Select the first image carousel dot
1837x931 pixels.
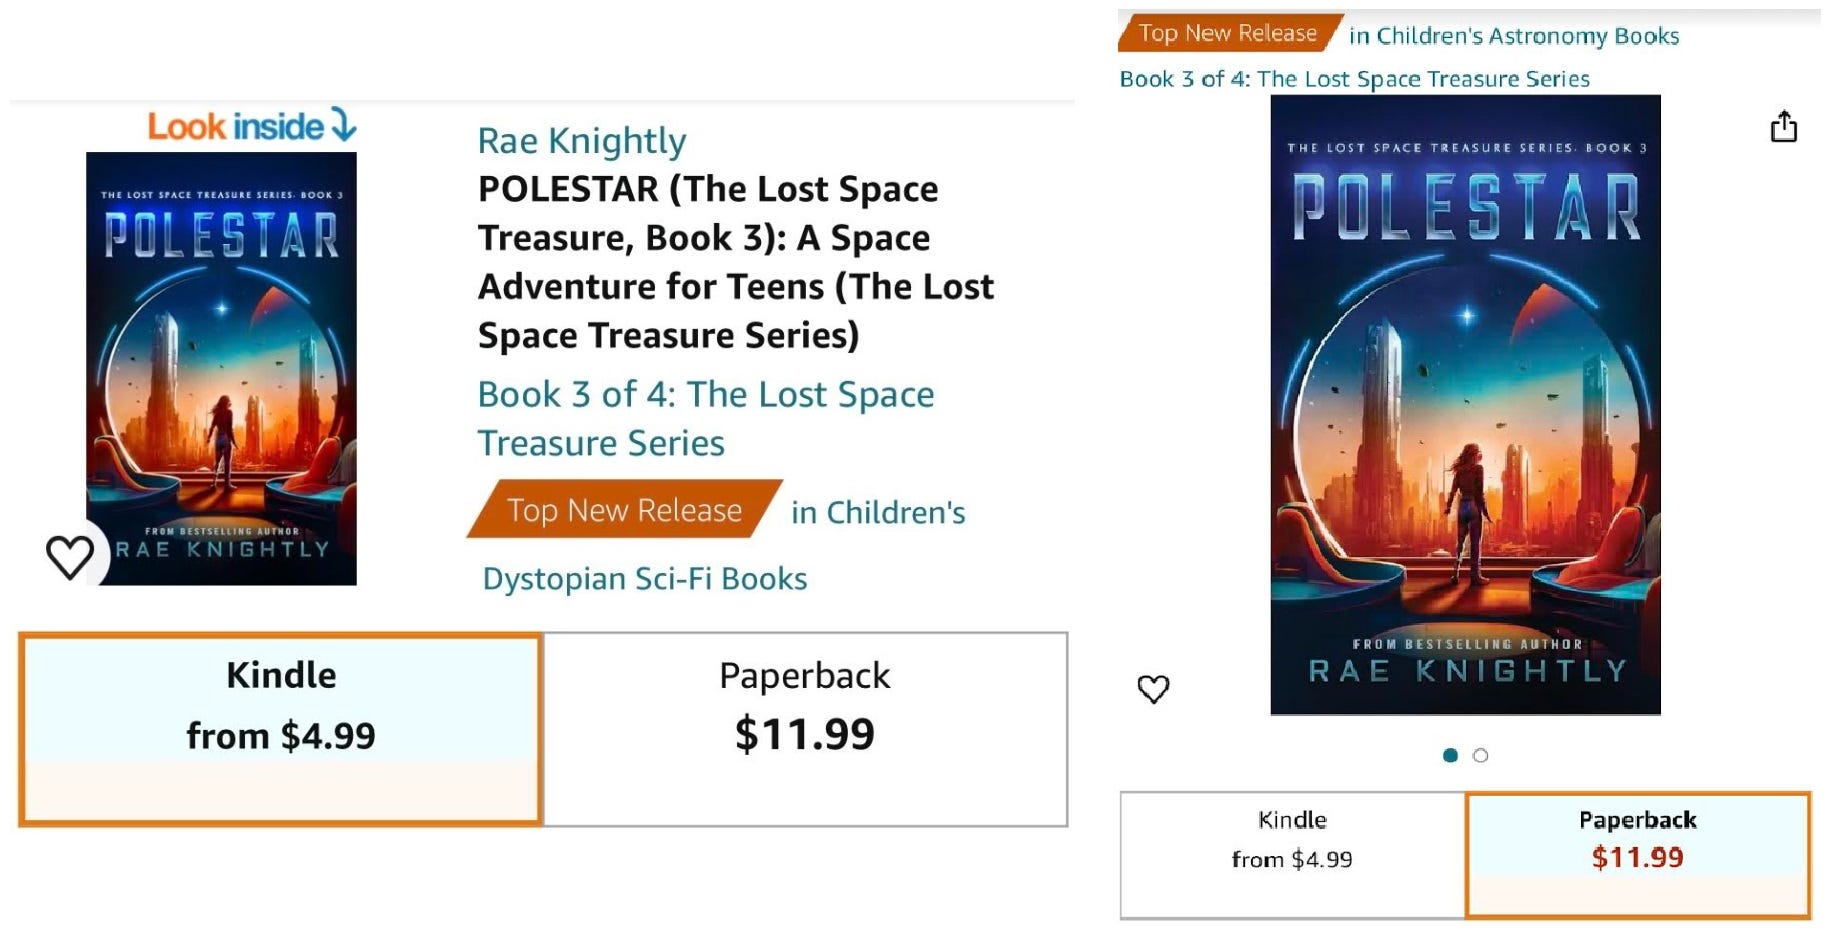[x=1450, y=755]
